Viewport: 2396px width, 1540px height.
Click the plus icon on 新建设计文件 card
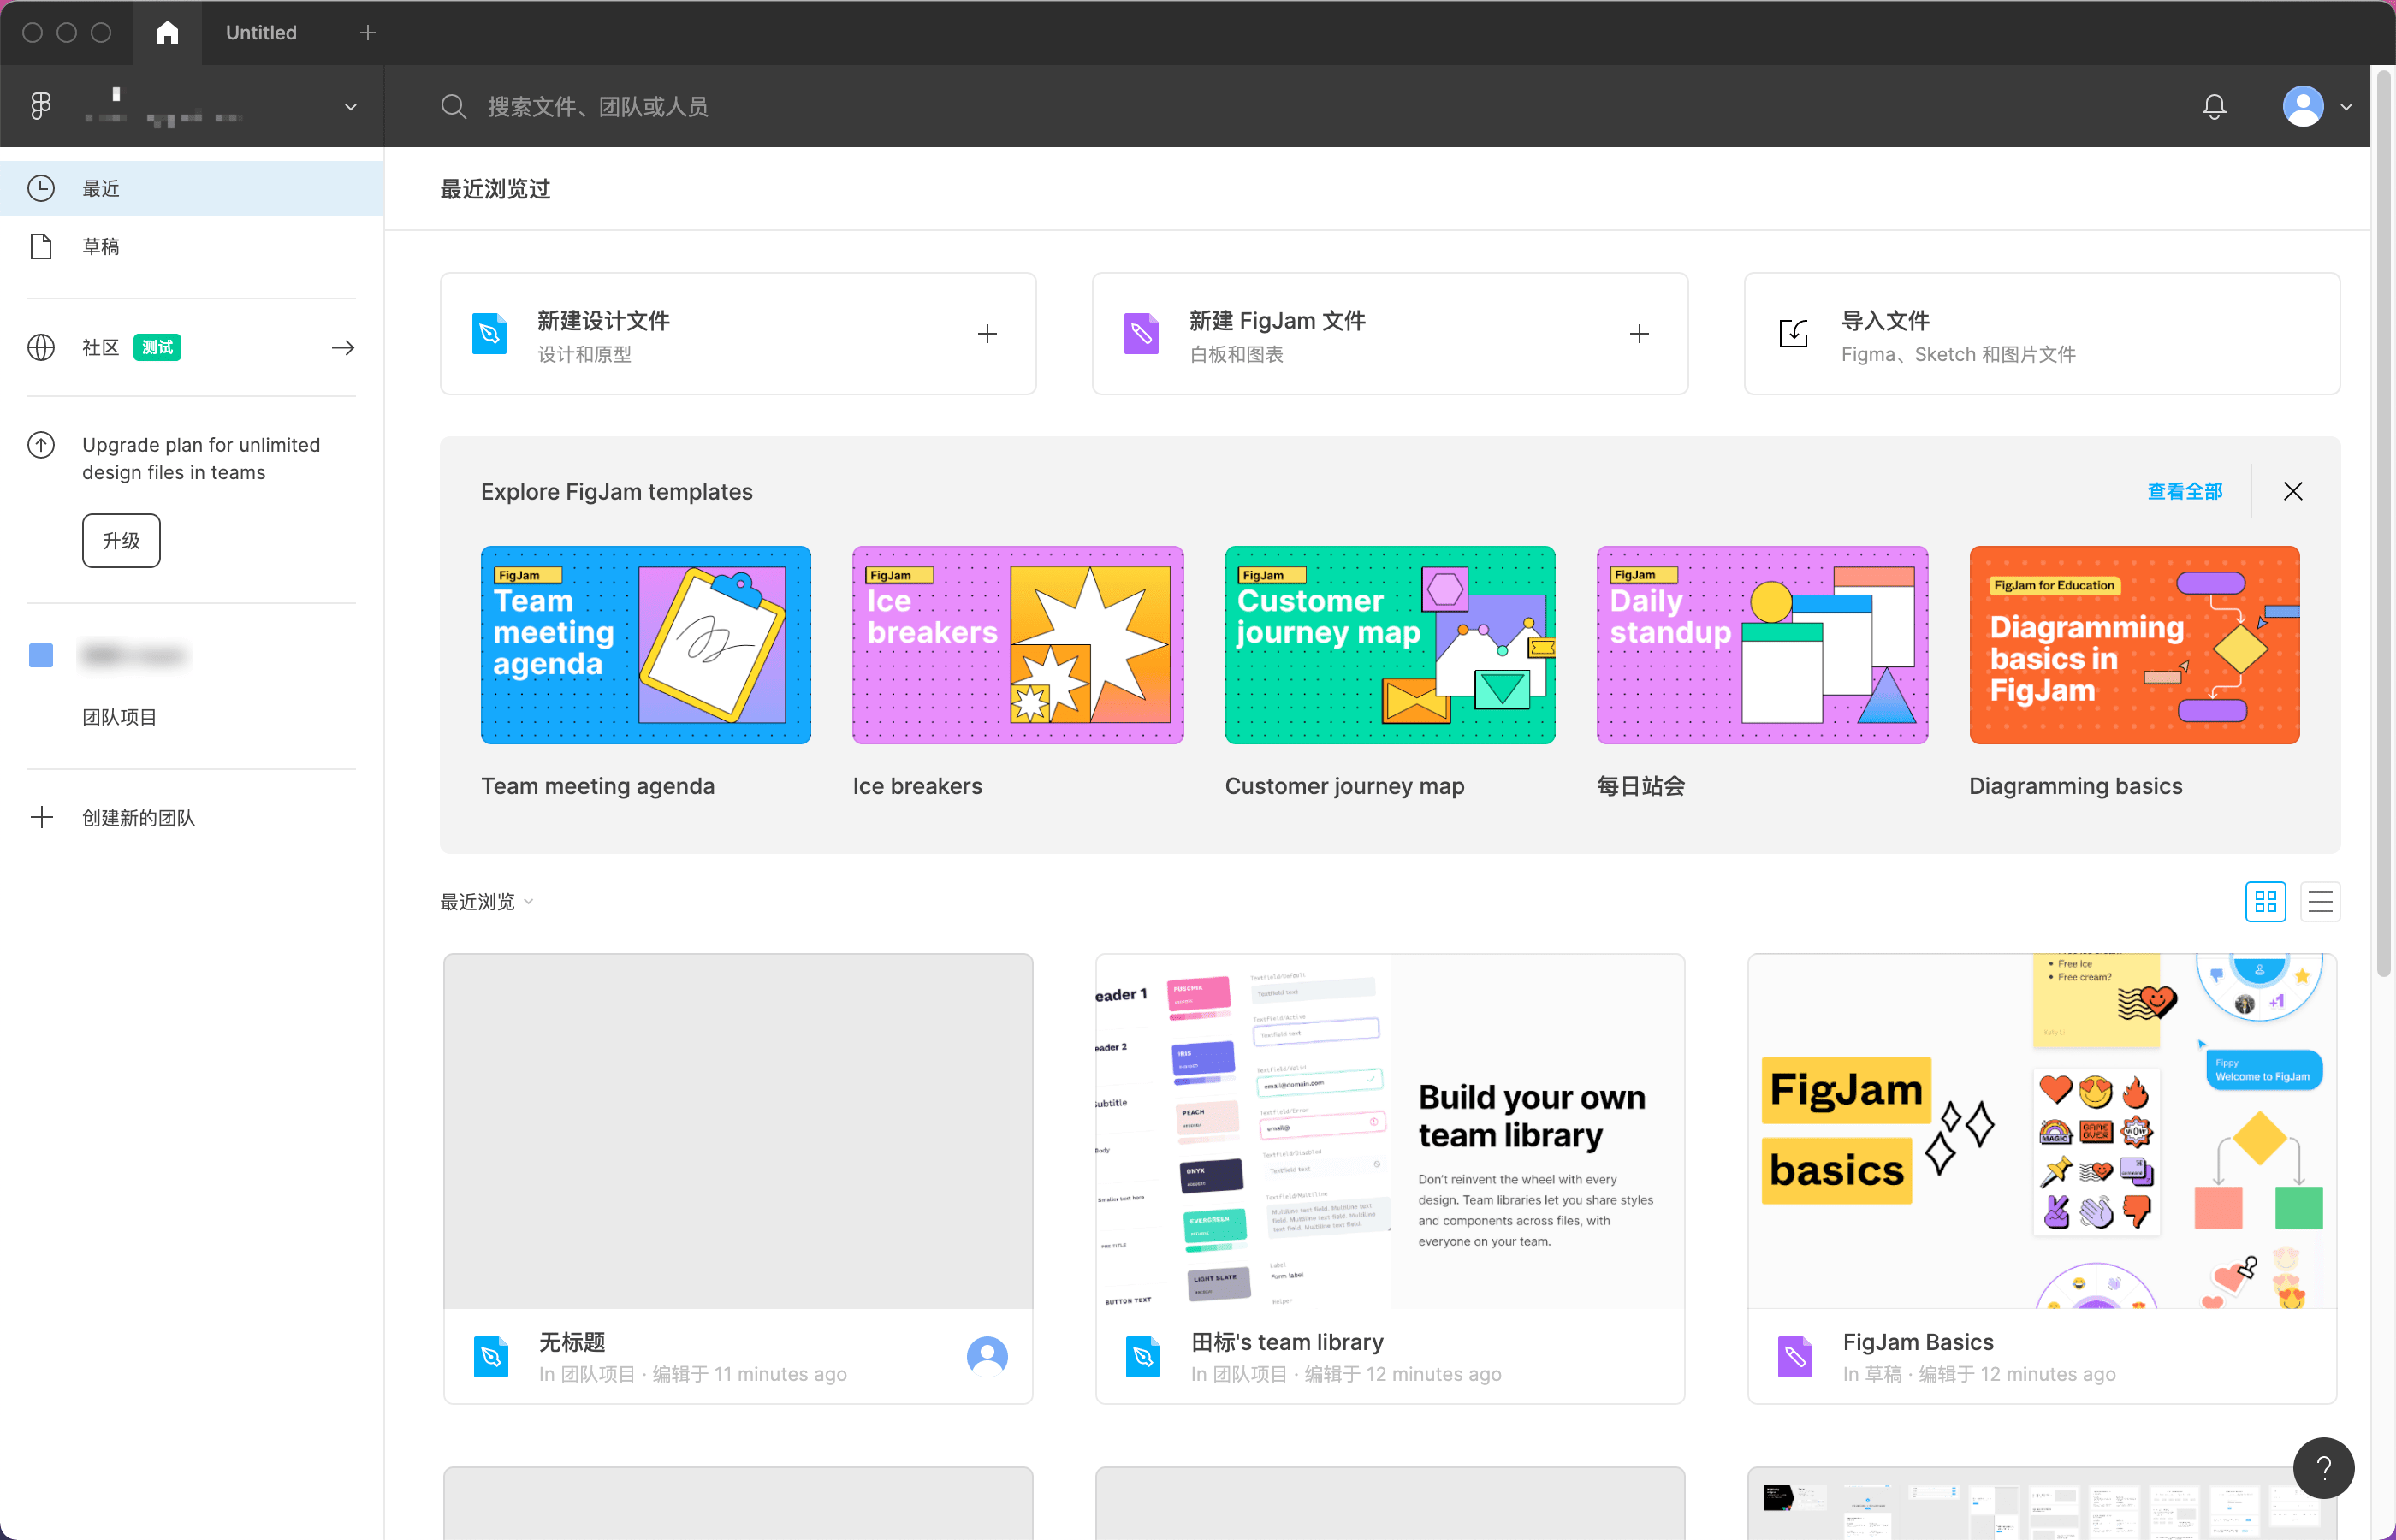click(987, 333)
